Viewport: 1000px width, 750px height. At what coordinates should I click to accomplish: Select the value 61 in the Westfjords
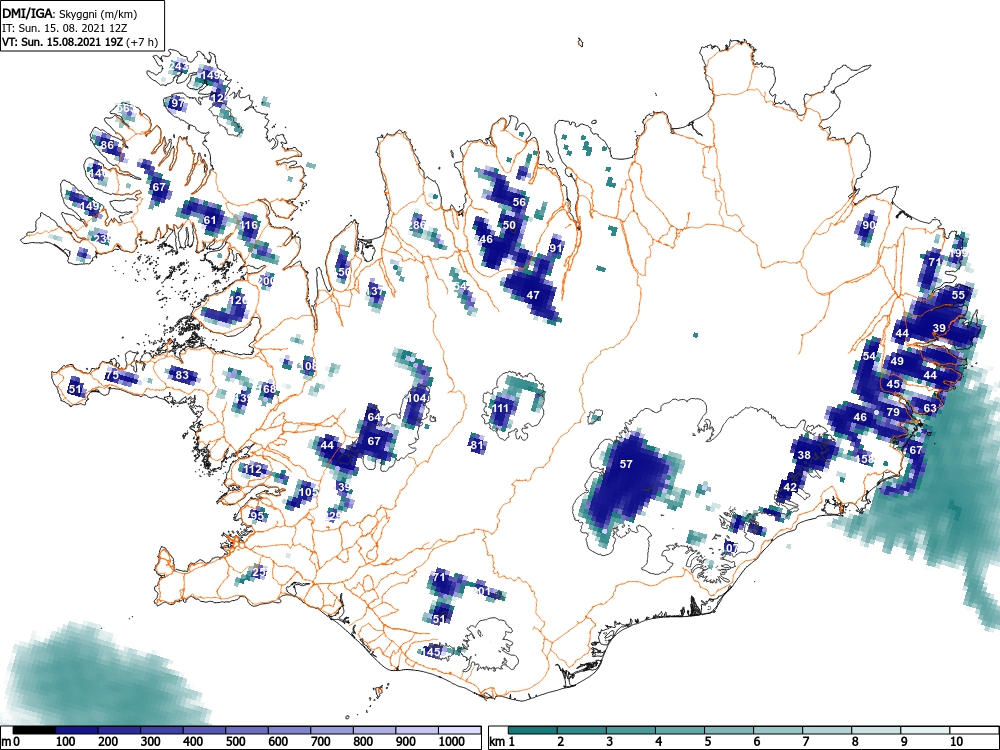click(210, 221)
